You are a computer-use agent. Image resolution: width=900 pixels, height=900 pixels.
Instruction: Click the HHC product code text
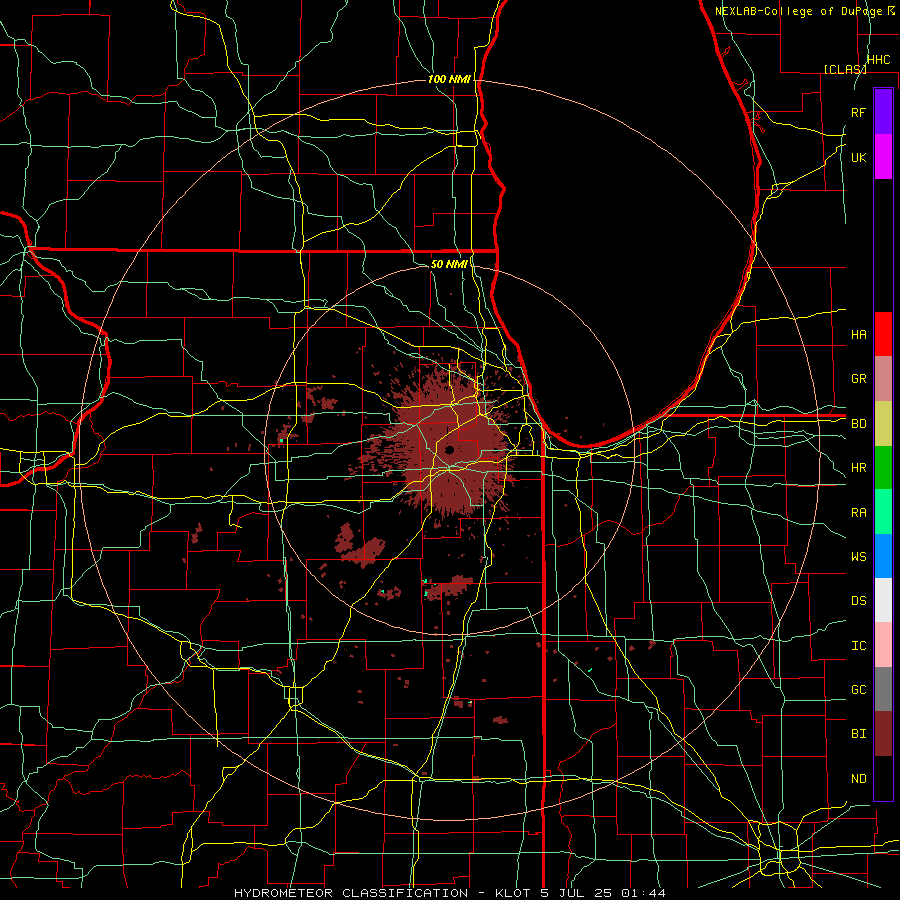pos(878,60)
